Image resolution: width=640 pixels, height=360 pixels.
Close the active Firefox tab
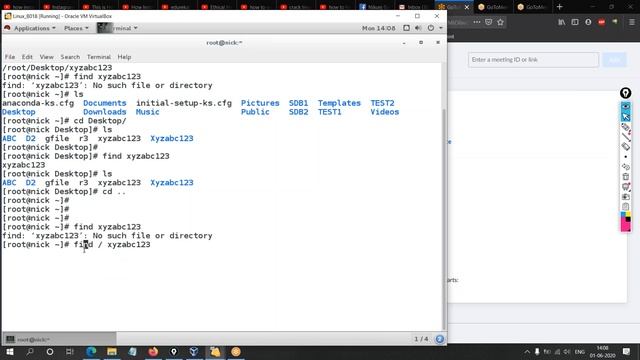coord(467,7)
